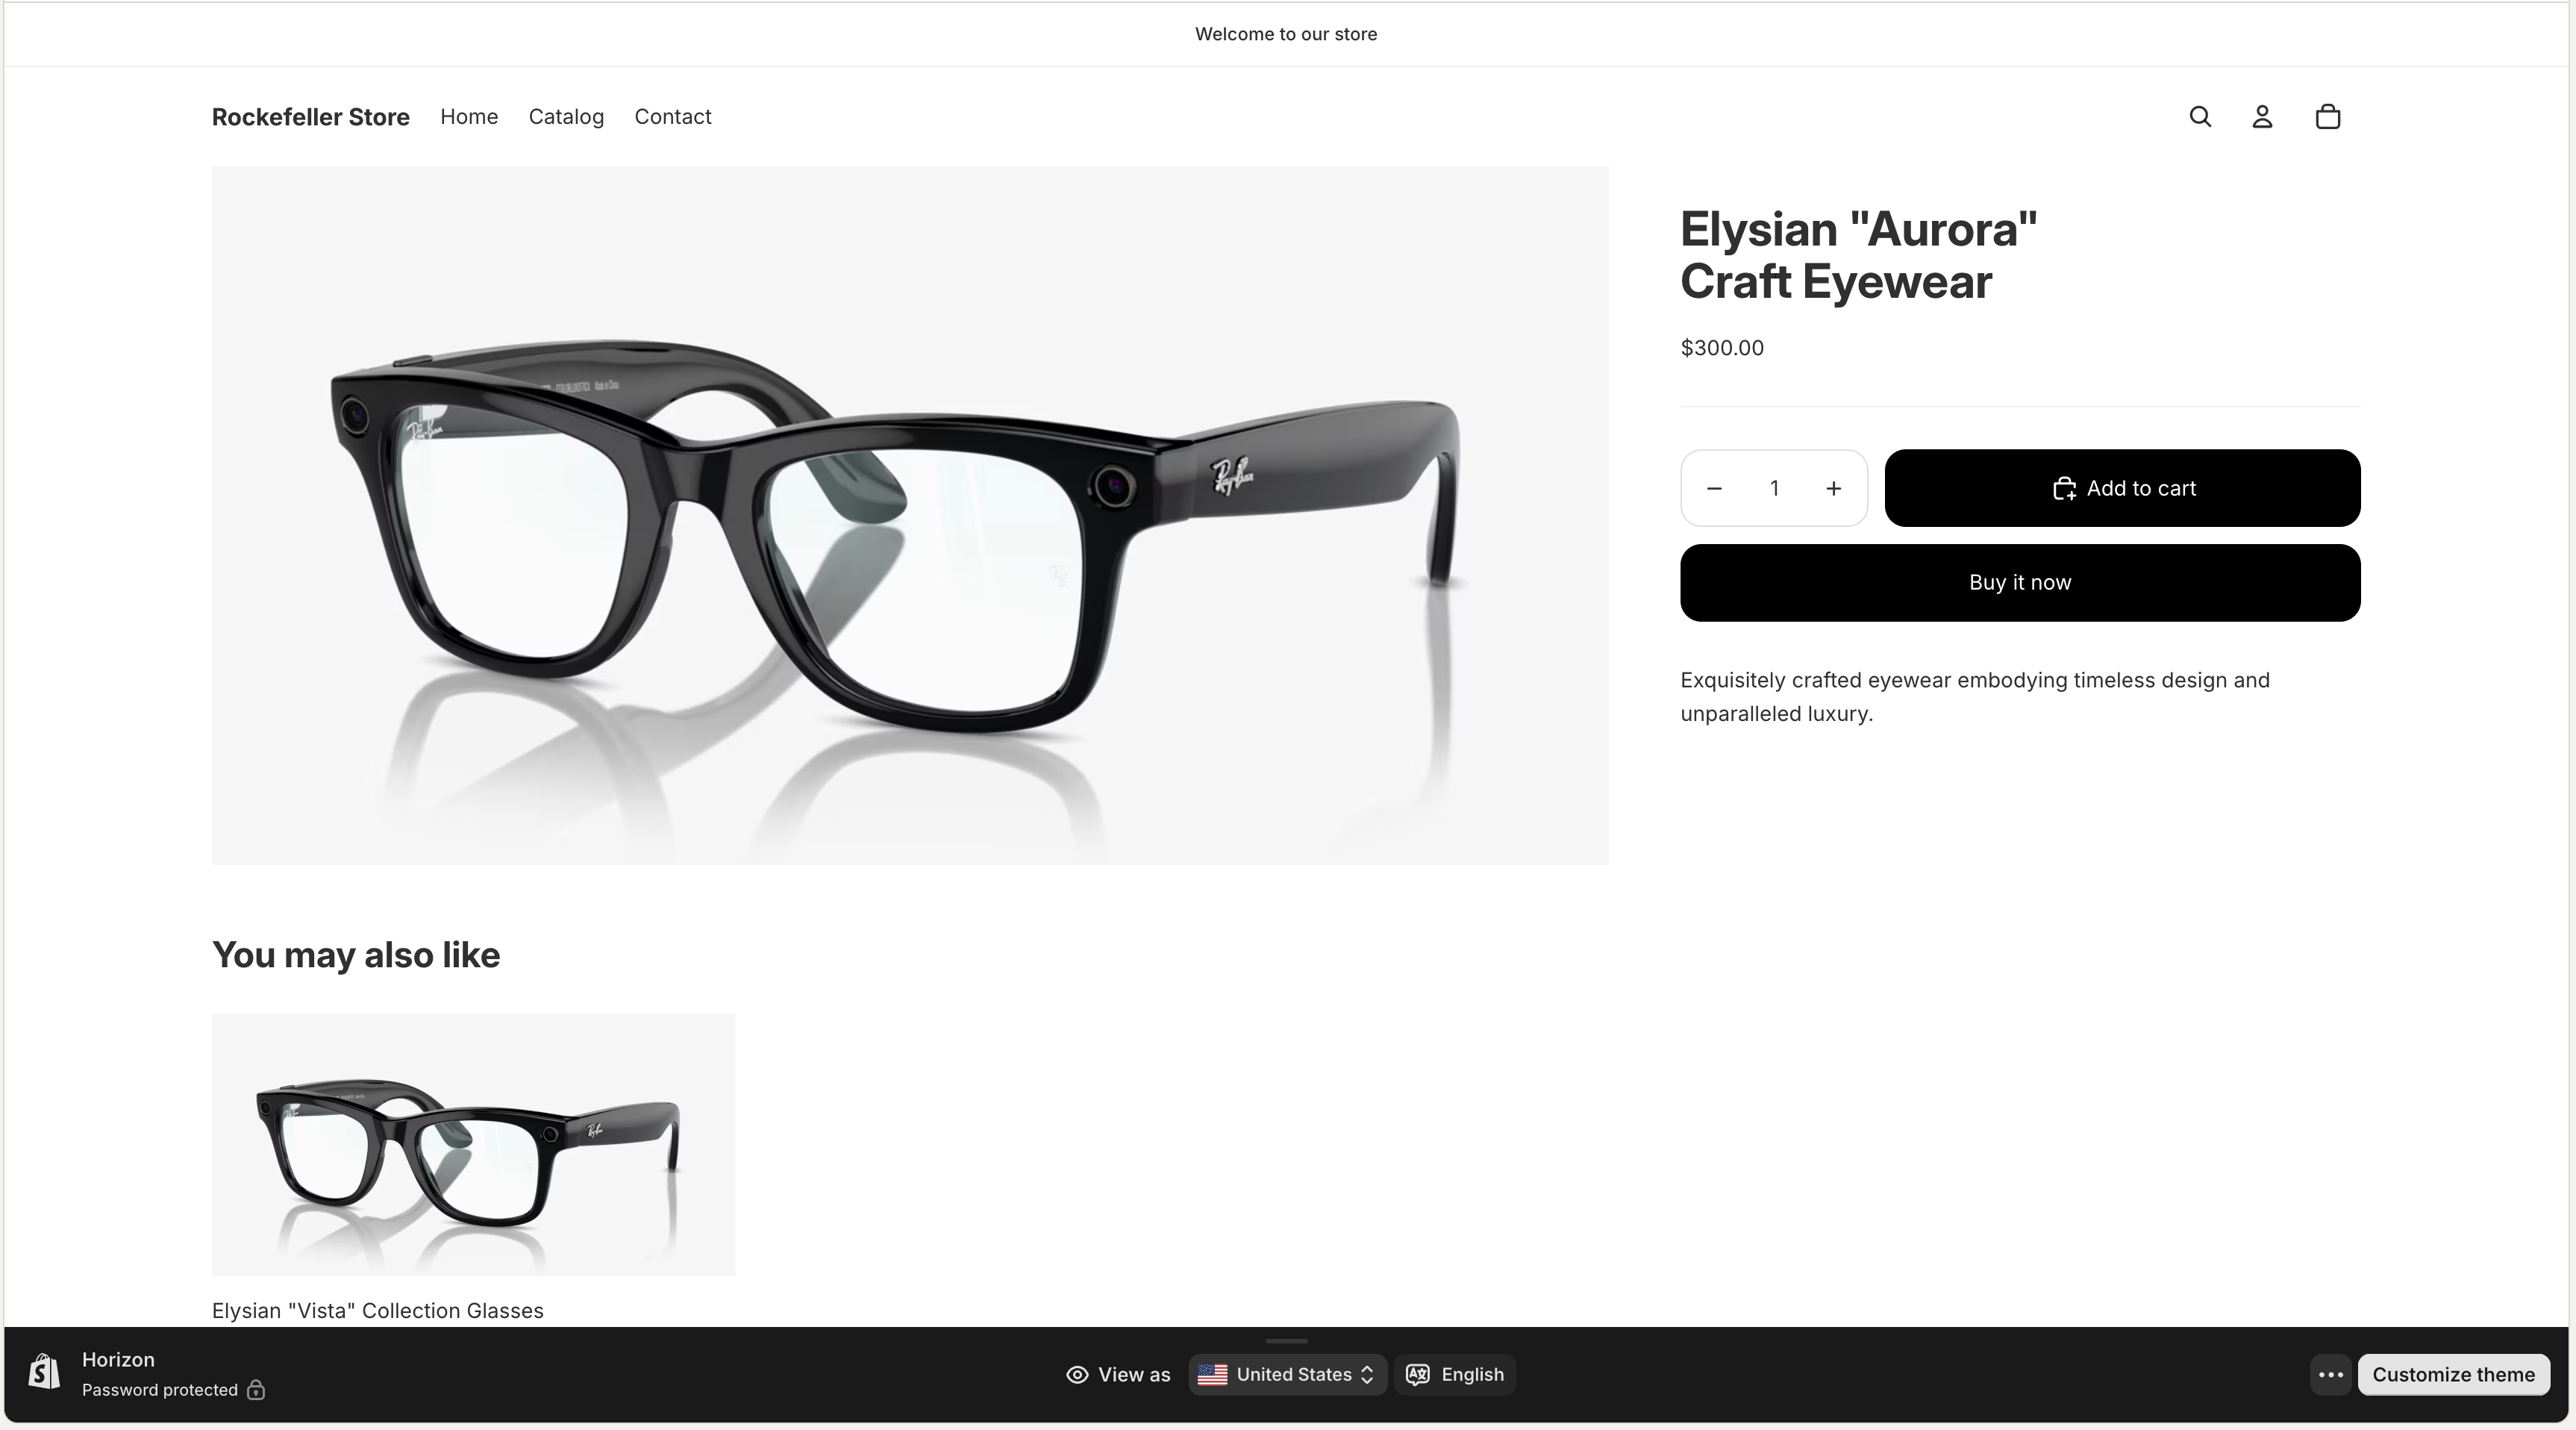Increase quantity with the plus button
Viewport: 2576px width, 1430px height.
tap(1833, 488)
